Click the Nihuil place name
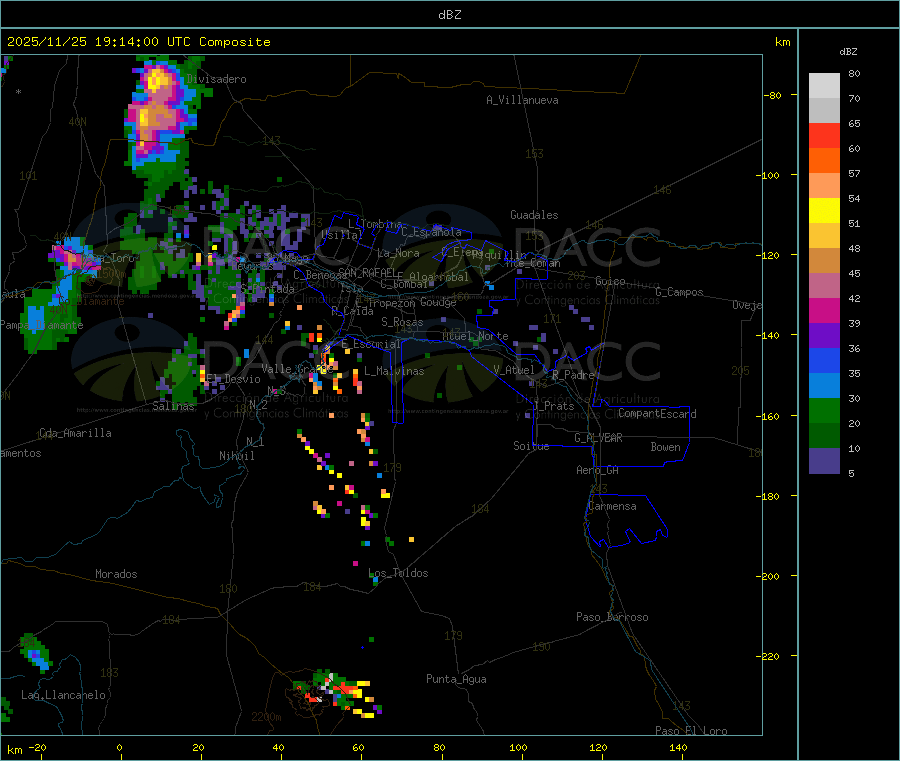The height and width of the screenshot is (761, 900). coord(236,456)
